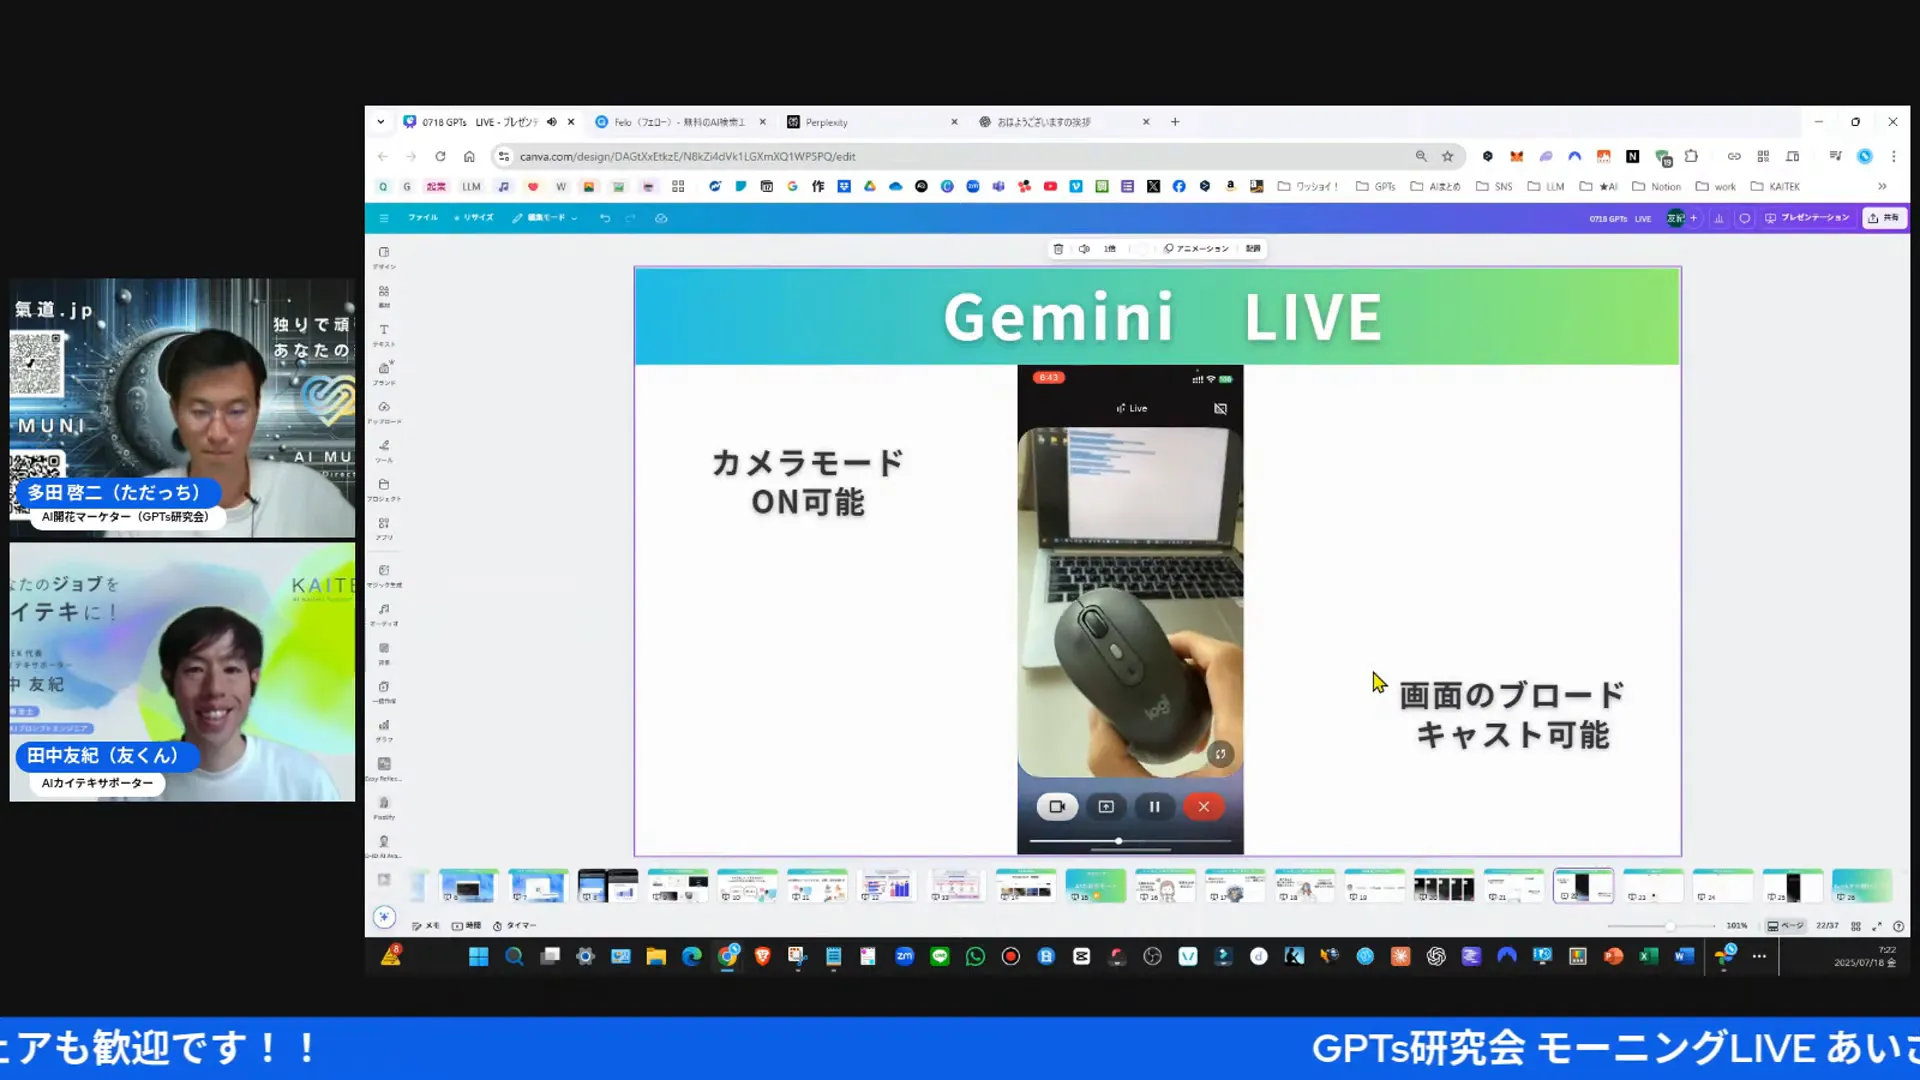Toggle the ページ view button
Image resolution: width=1920 pixels, height=1080 pixels.
(x=1785, y=926)
